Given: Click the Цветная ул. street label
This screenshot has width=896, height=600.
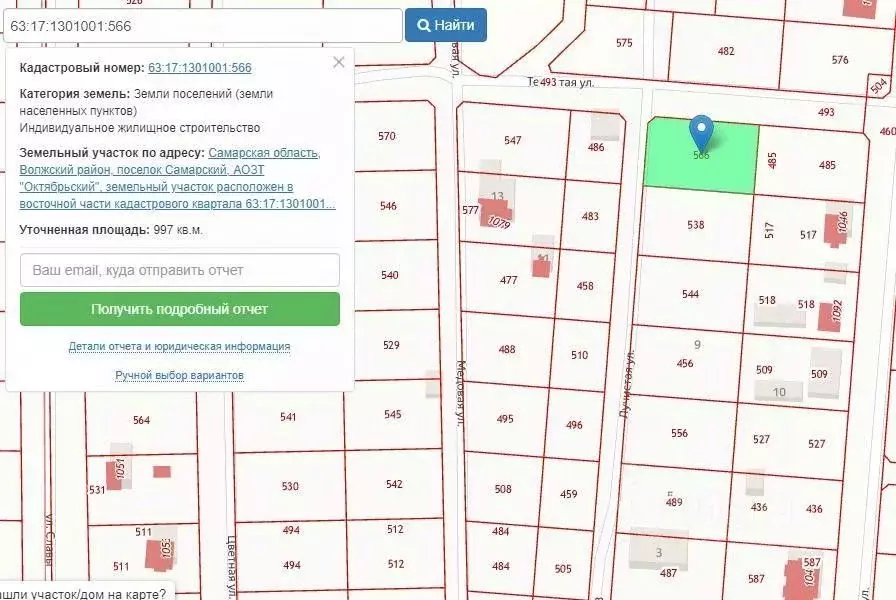Looking at the screenshot, I should coord(231,566).
